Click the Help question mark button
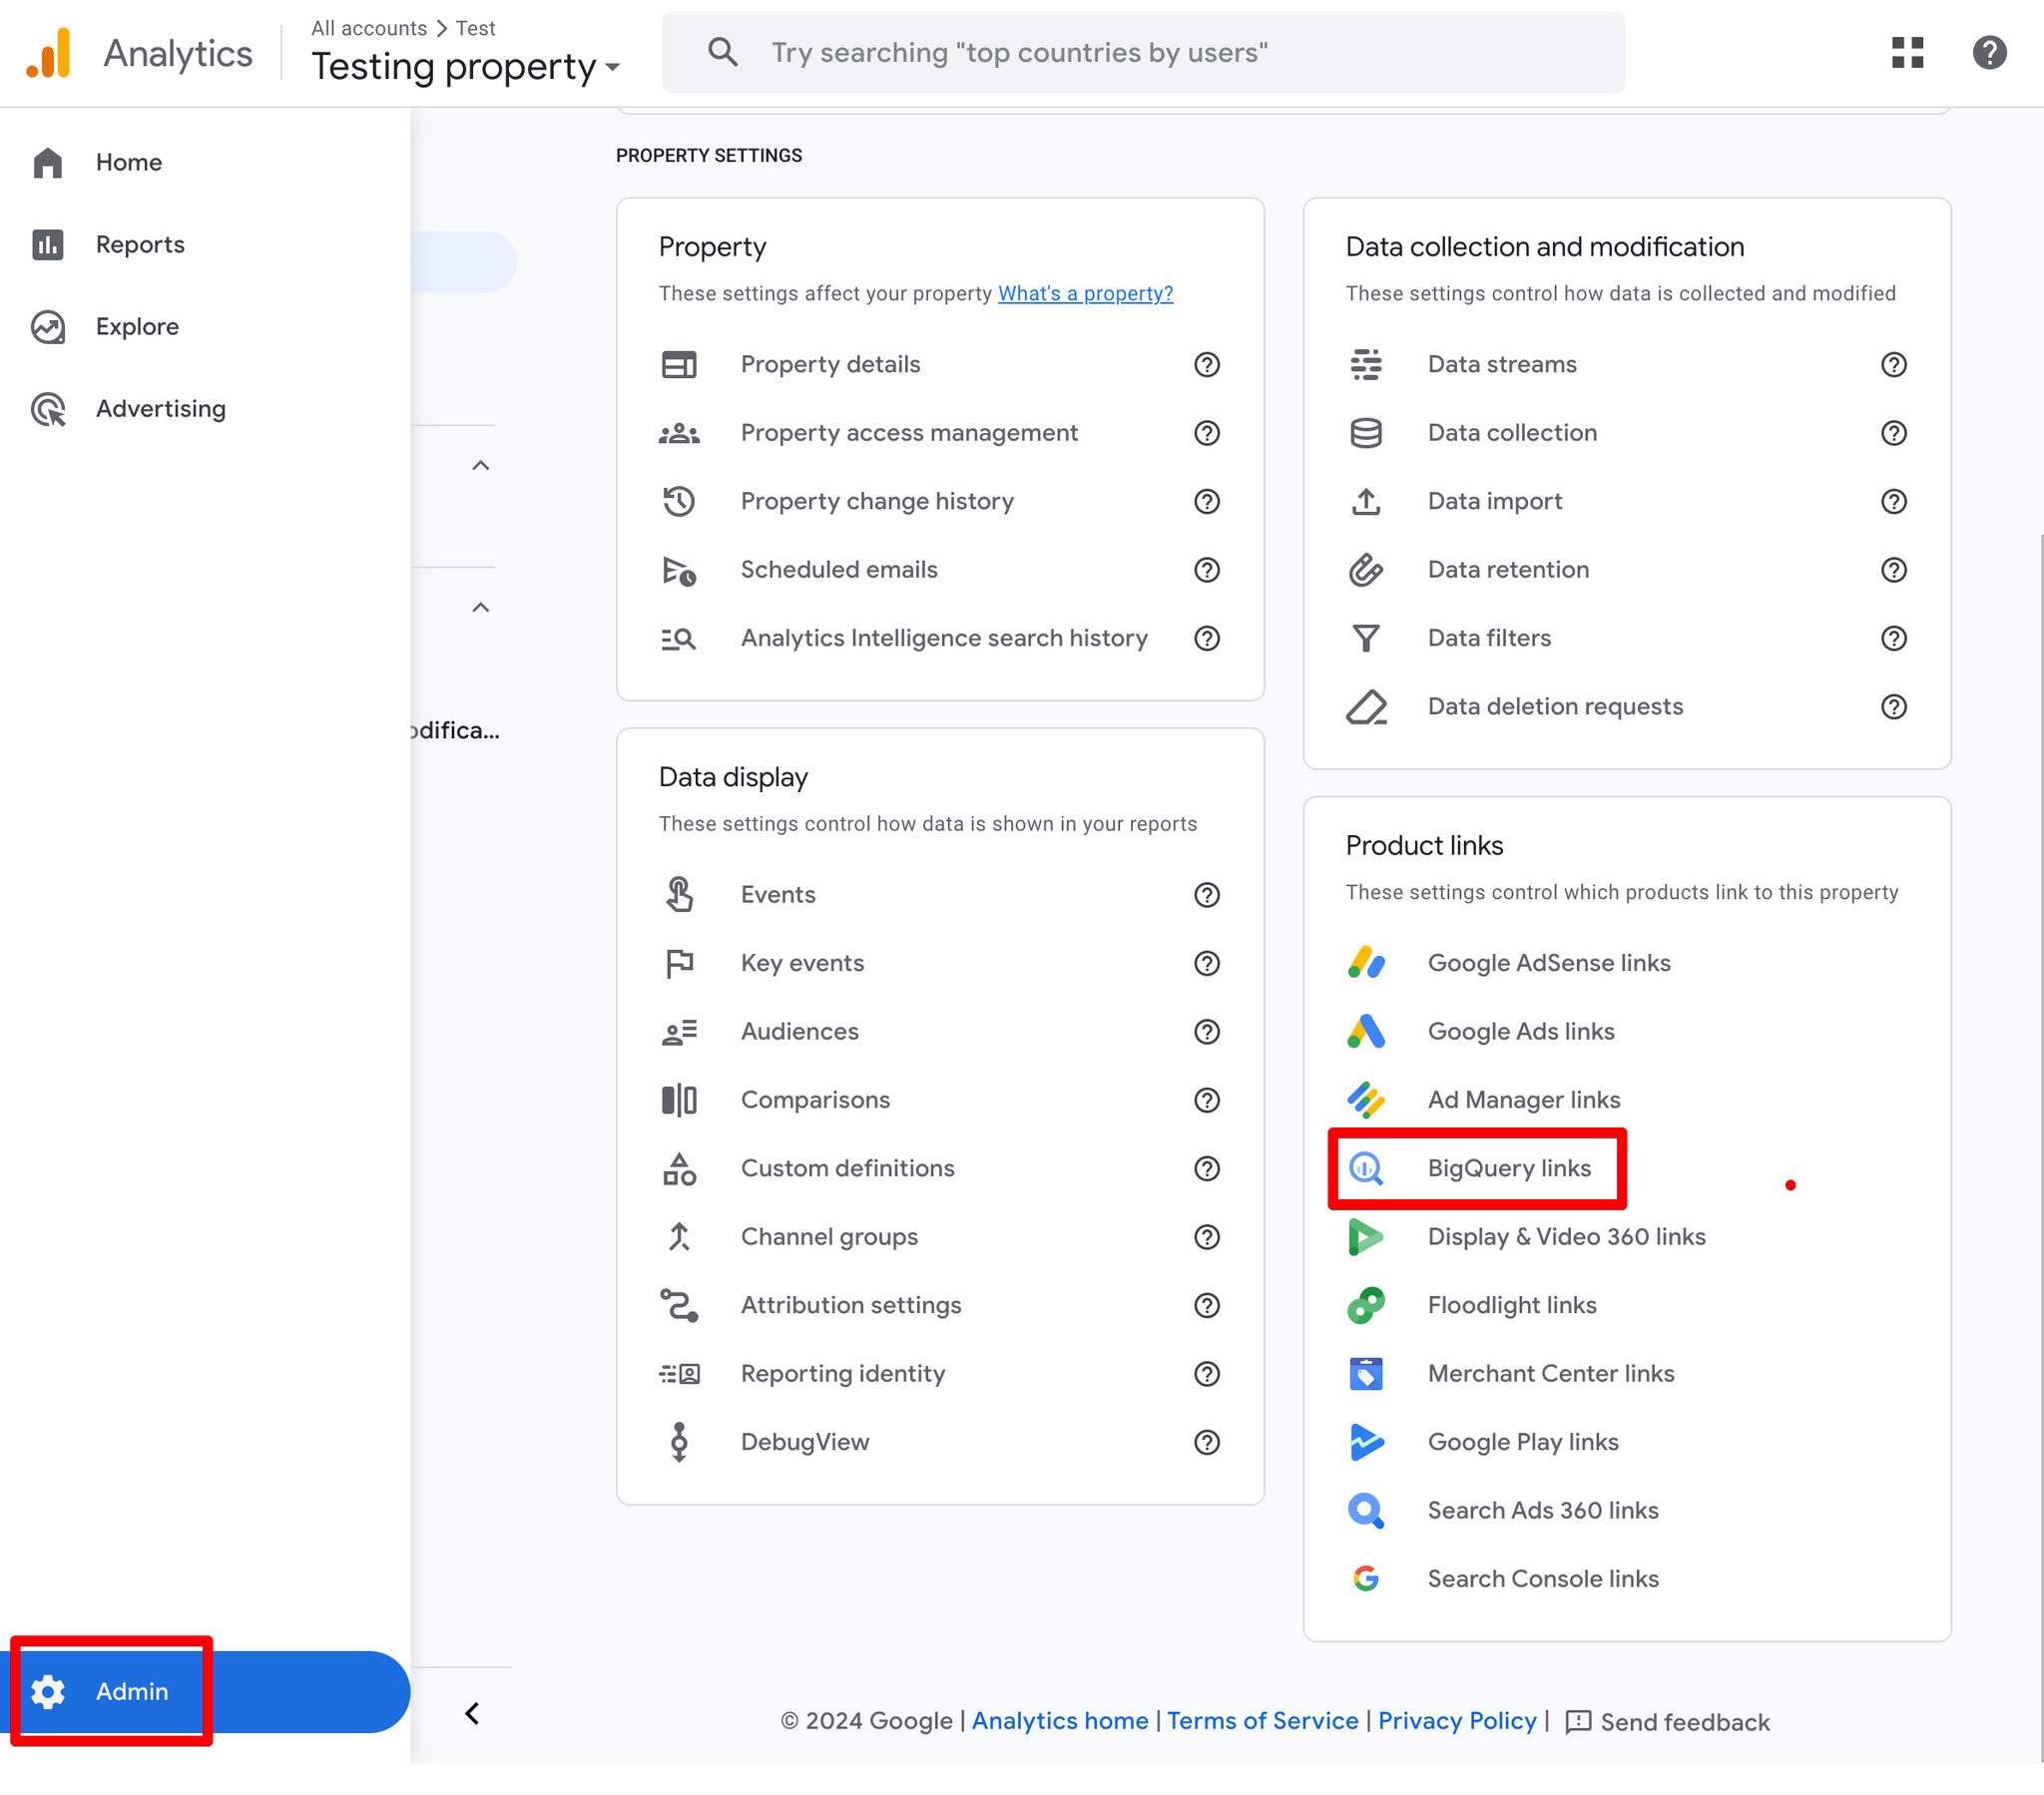Screen dimensions: 2044x1795 [1987, 52]
